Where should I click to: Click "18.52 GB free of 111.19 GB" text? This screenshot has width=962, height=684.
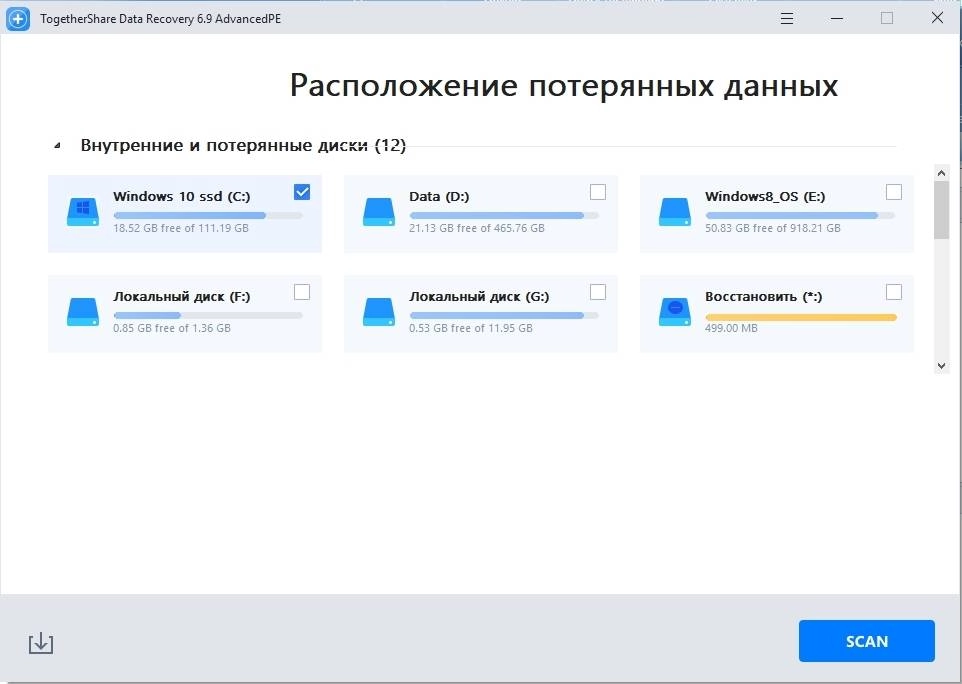(181, 228)
